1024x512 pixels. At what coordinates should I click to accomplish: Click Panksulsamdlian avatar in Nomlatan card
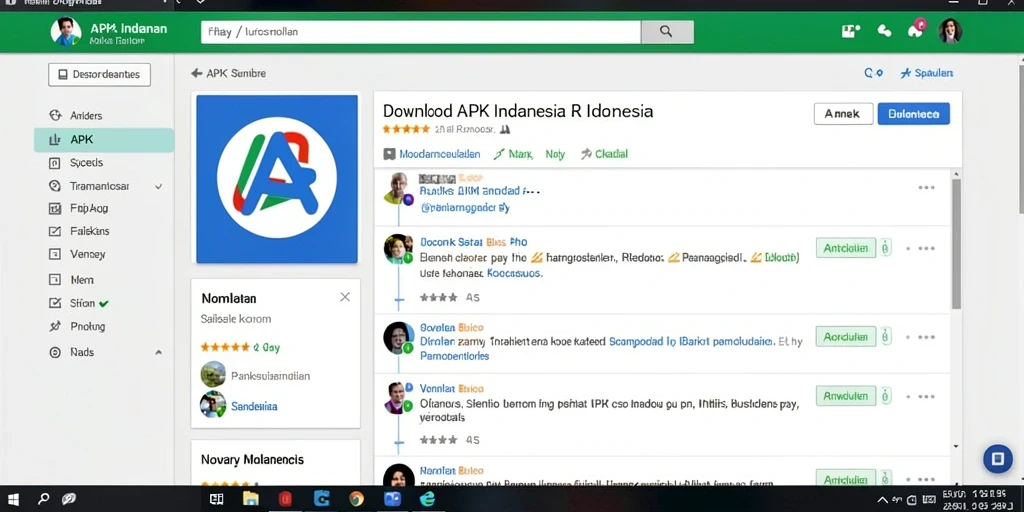[x=213, y=374]
